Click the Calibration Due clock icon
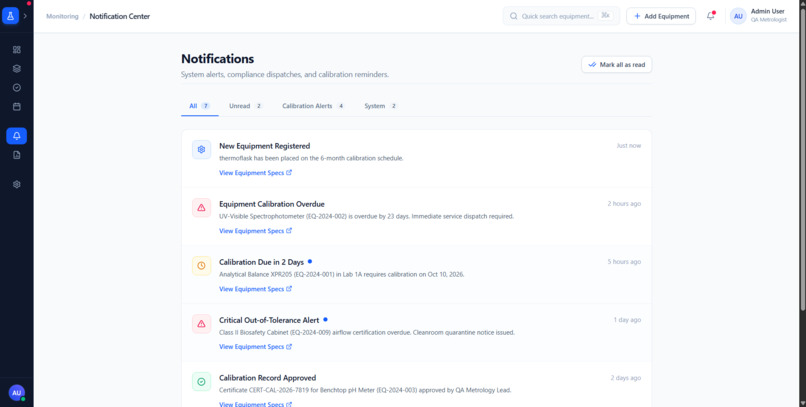806x407 pixels. (202, 266)
